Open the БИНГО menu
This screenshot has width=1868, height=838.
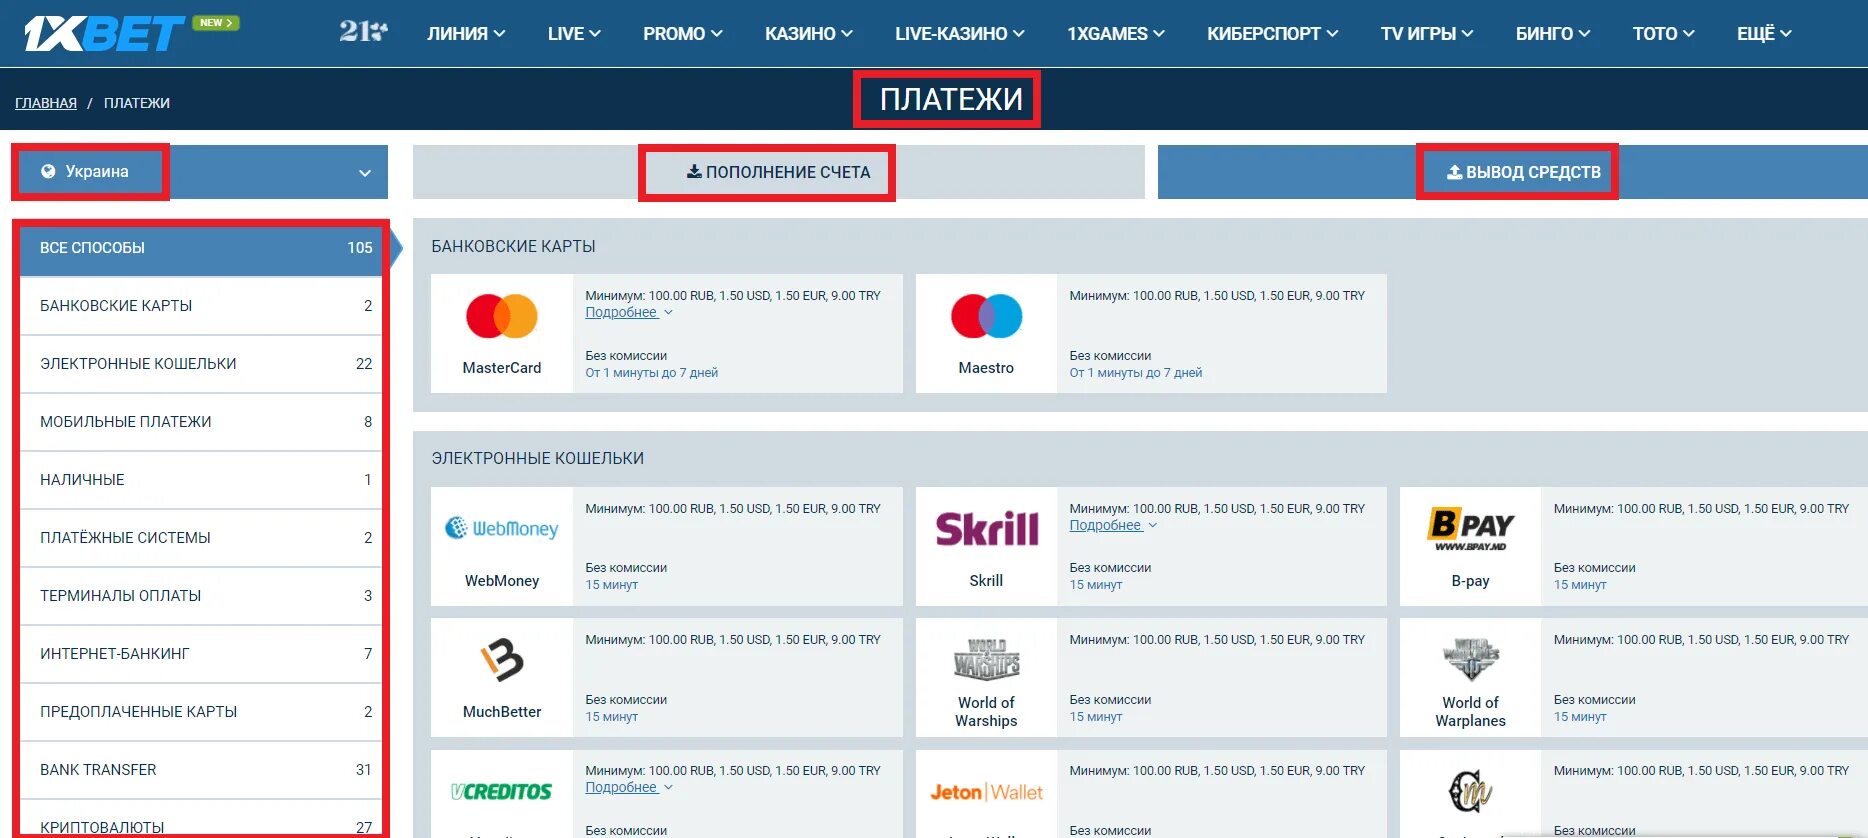click(x=1553, y=34)
